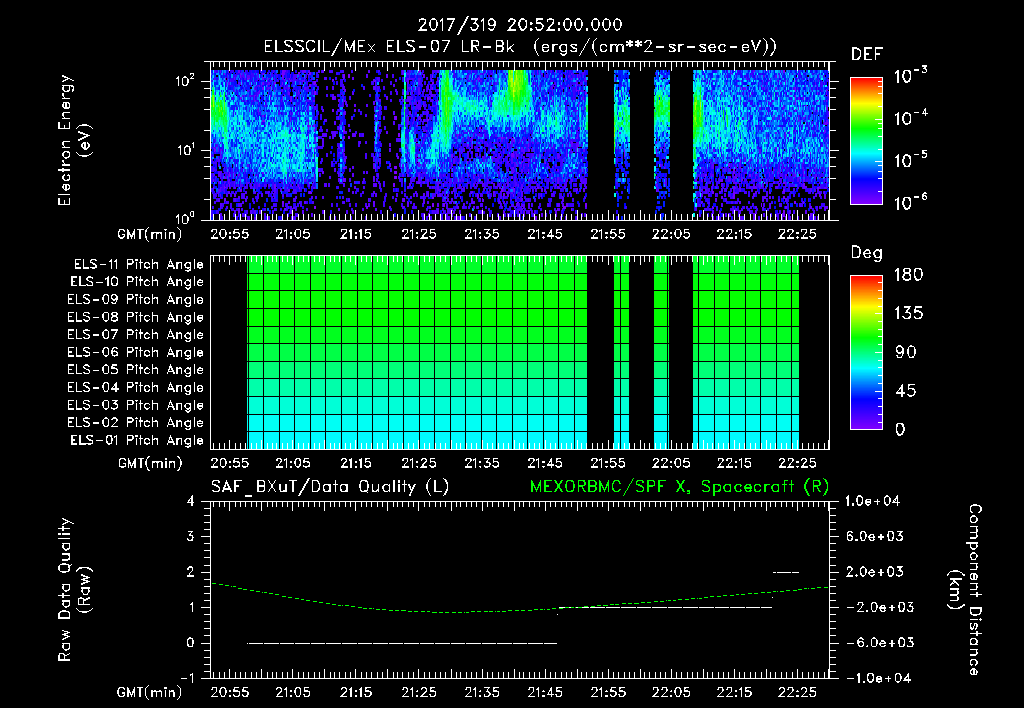The width and height of the screenshot is (1024, 708).
Task: Click the '1.0e+04' right-axis value
Action: (x=872, y=502)
